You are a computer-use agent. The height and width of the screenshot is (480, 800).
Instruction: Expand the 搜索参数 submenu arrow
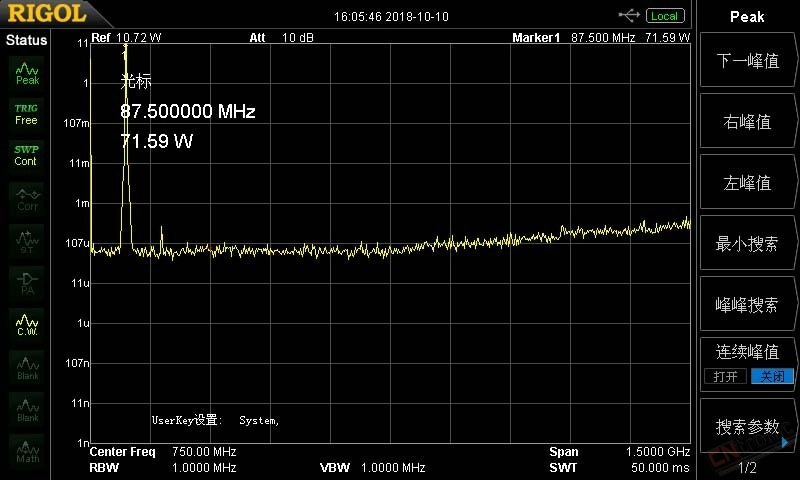coord(785,443)
